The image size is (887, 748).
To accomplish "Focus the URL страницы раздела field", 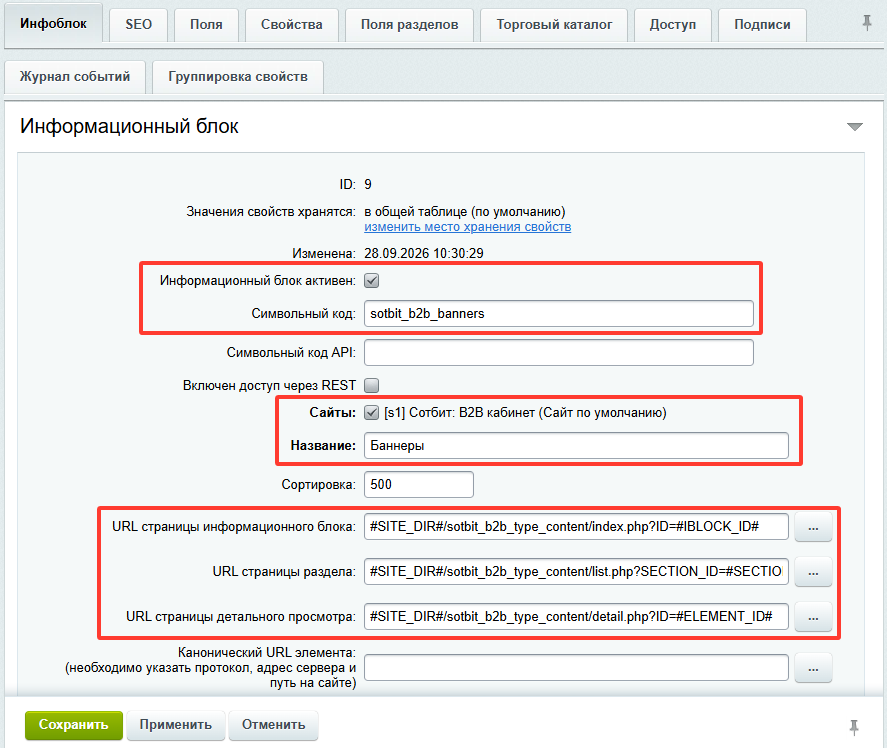I will (x=576, y=571).
